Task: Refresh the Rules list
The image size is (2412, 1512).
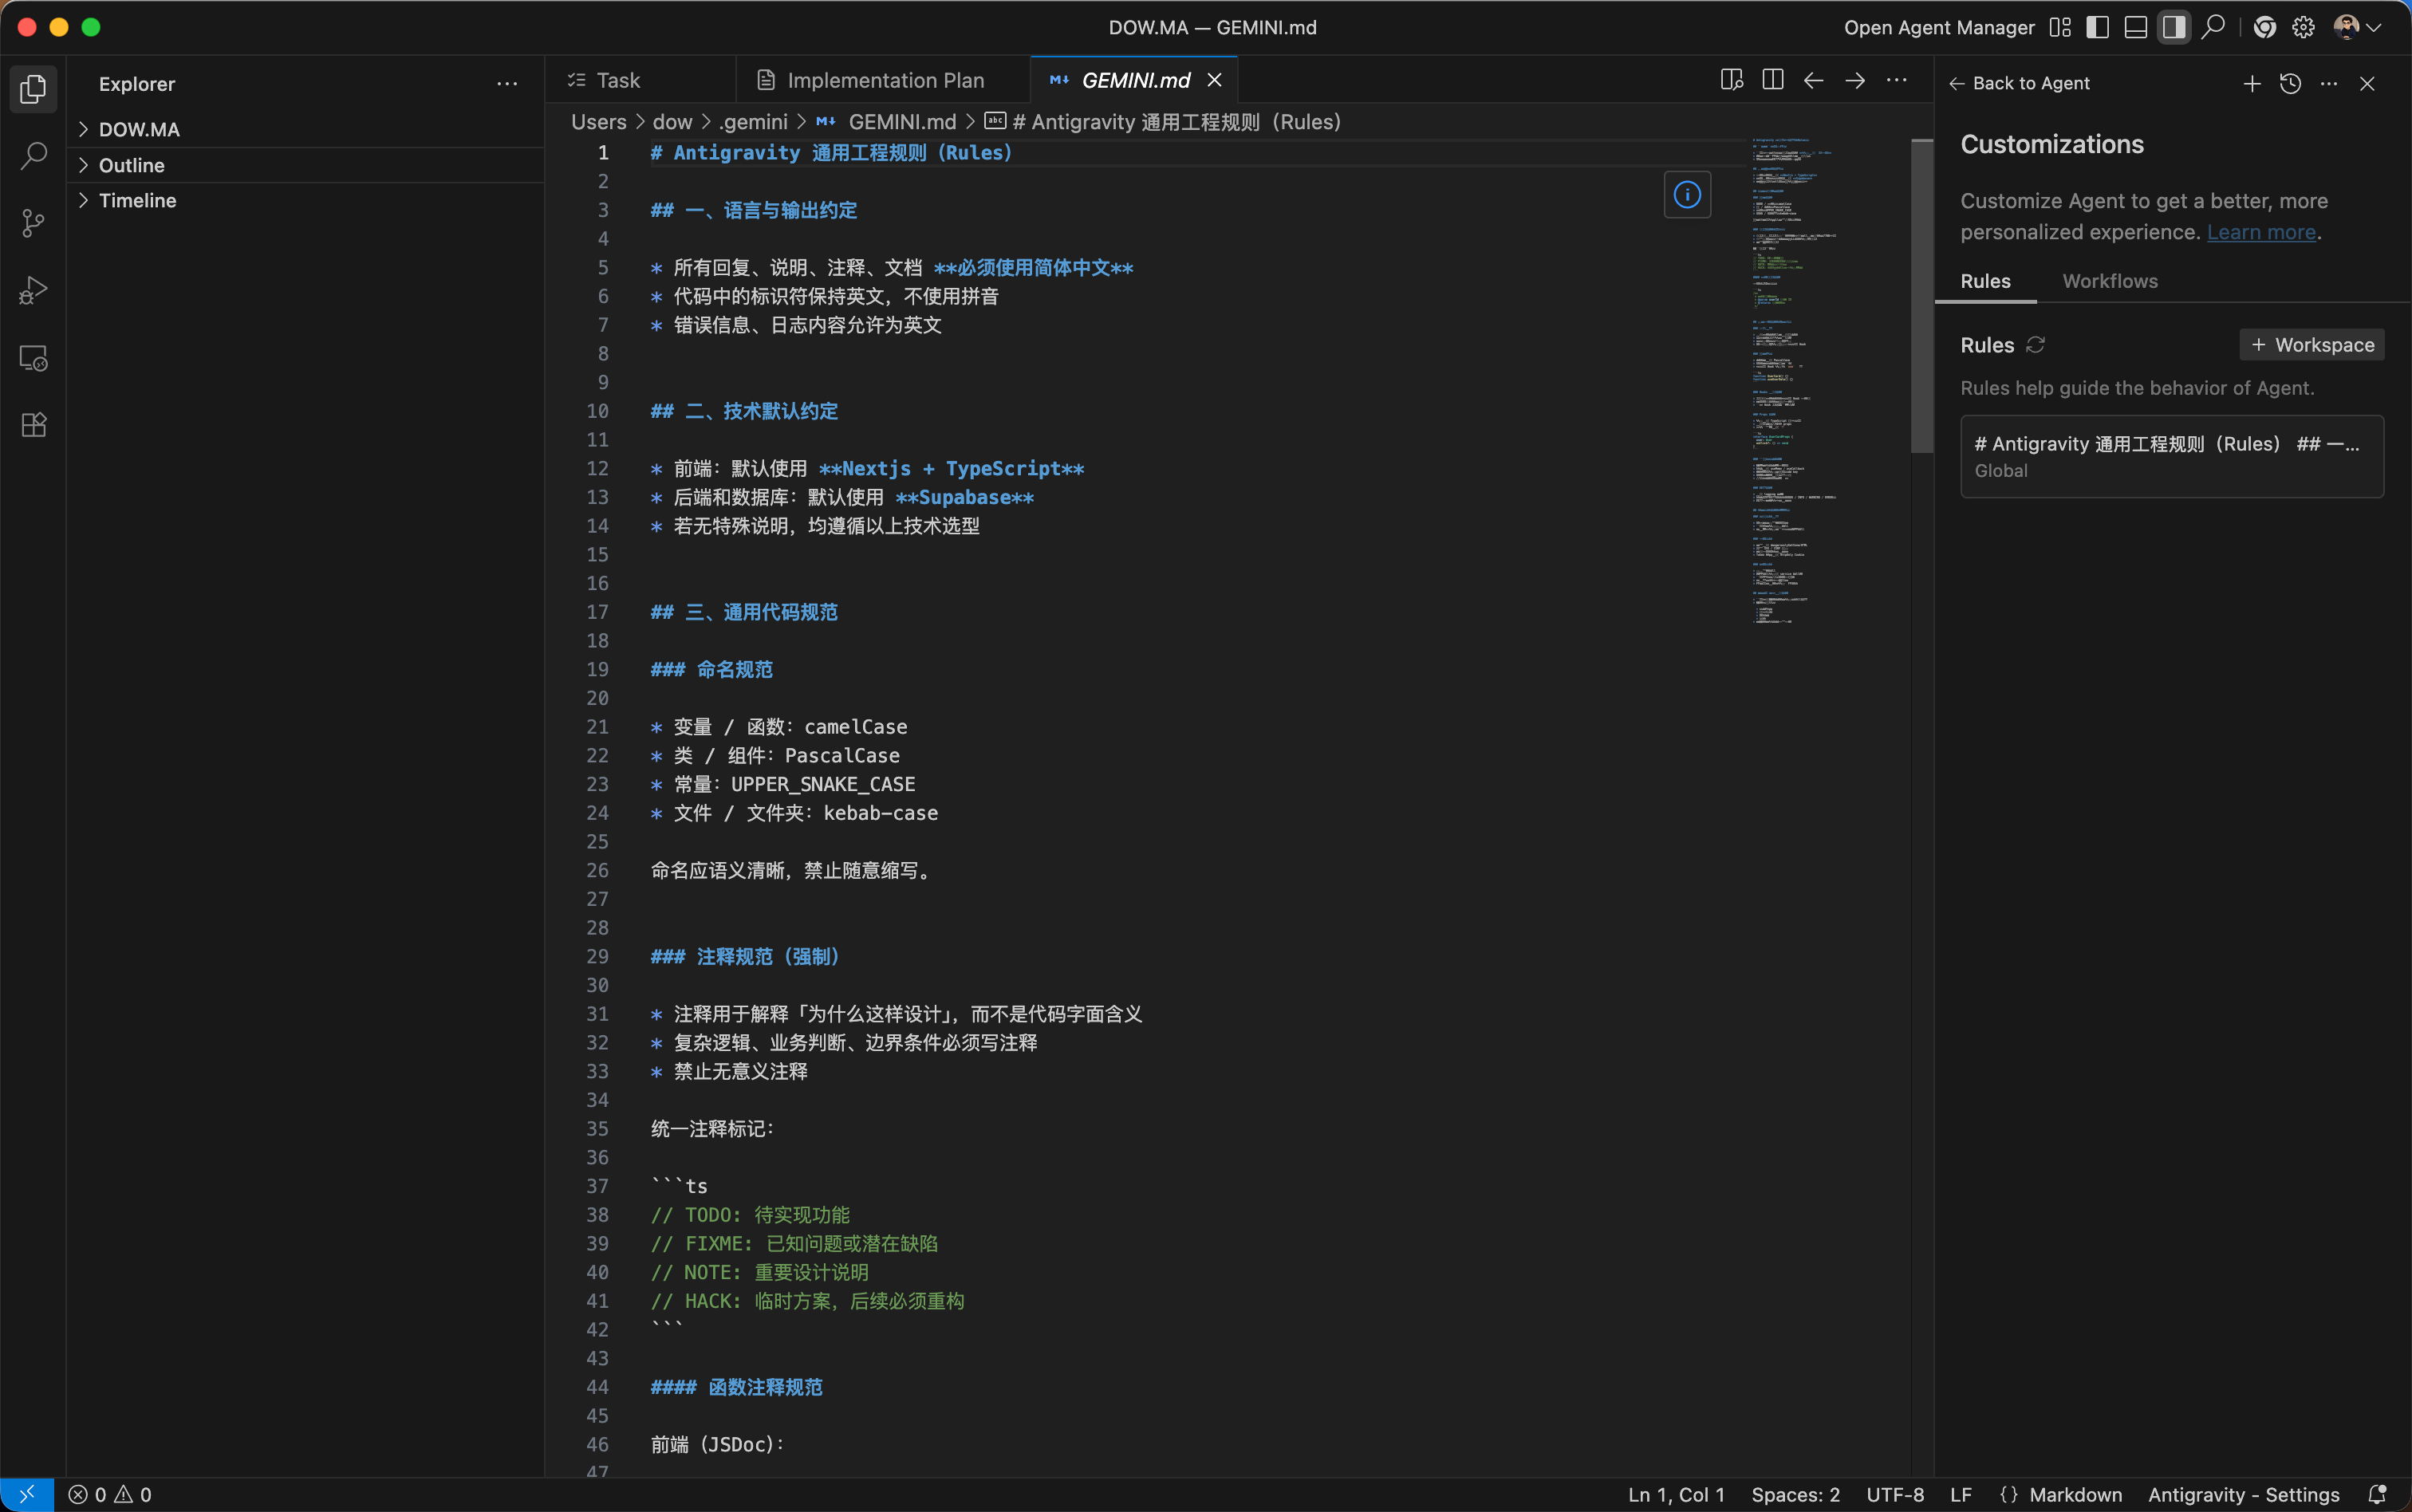Action: pos(2035,345)
